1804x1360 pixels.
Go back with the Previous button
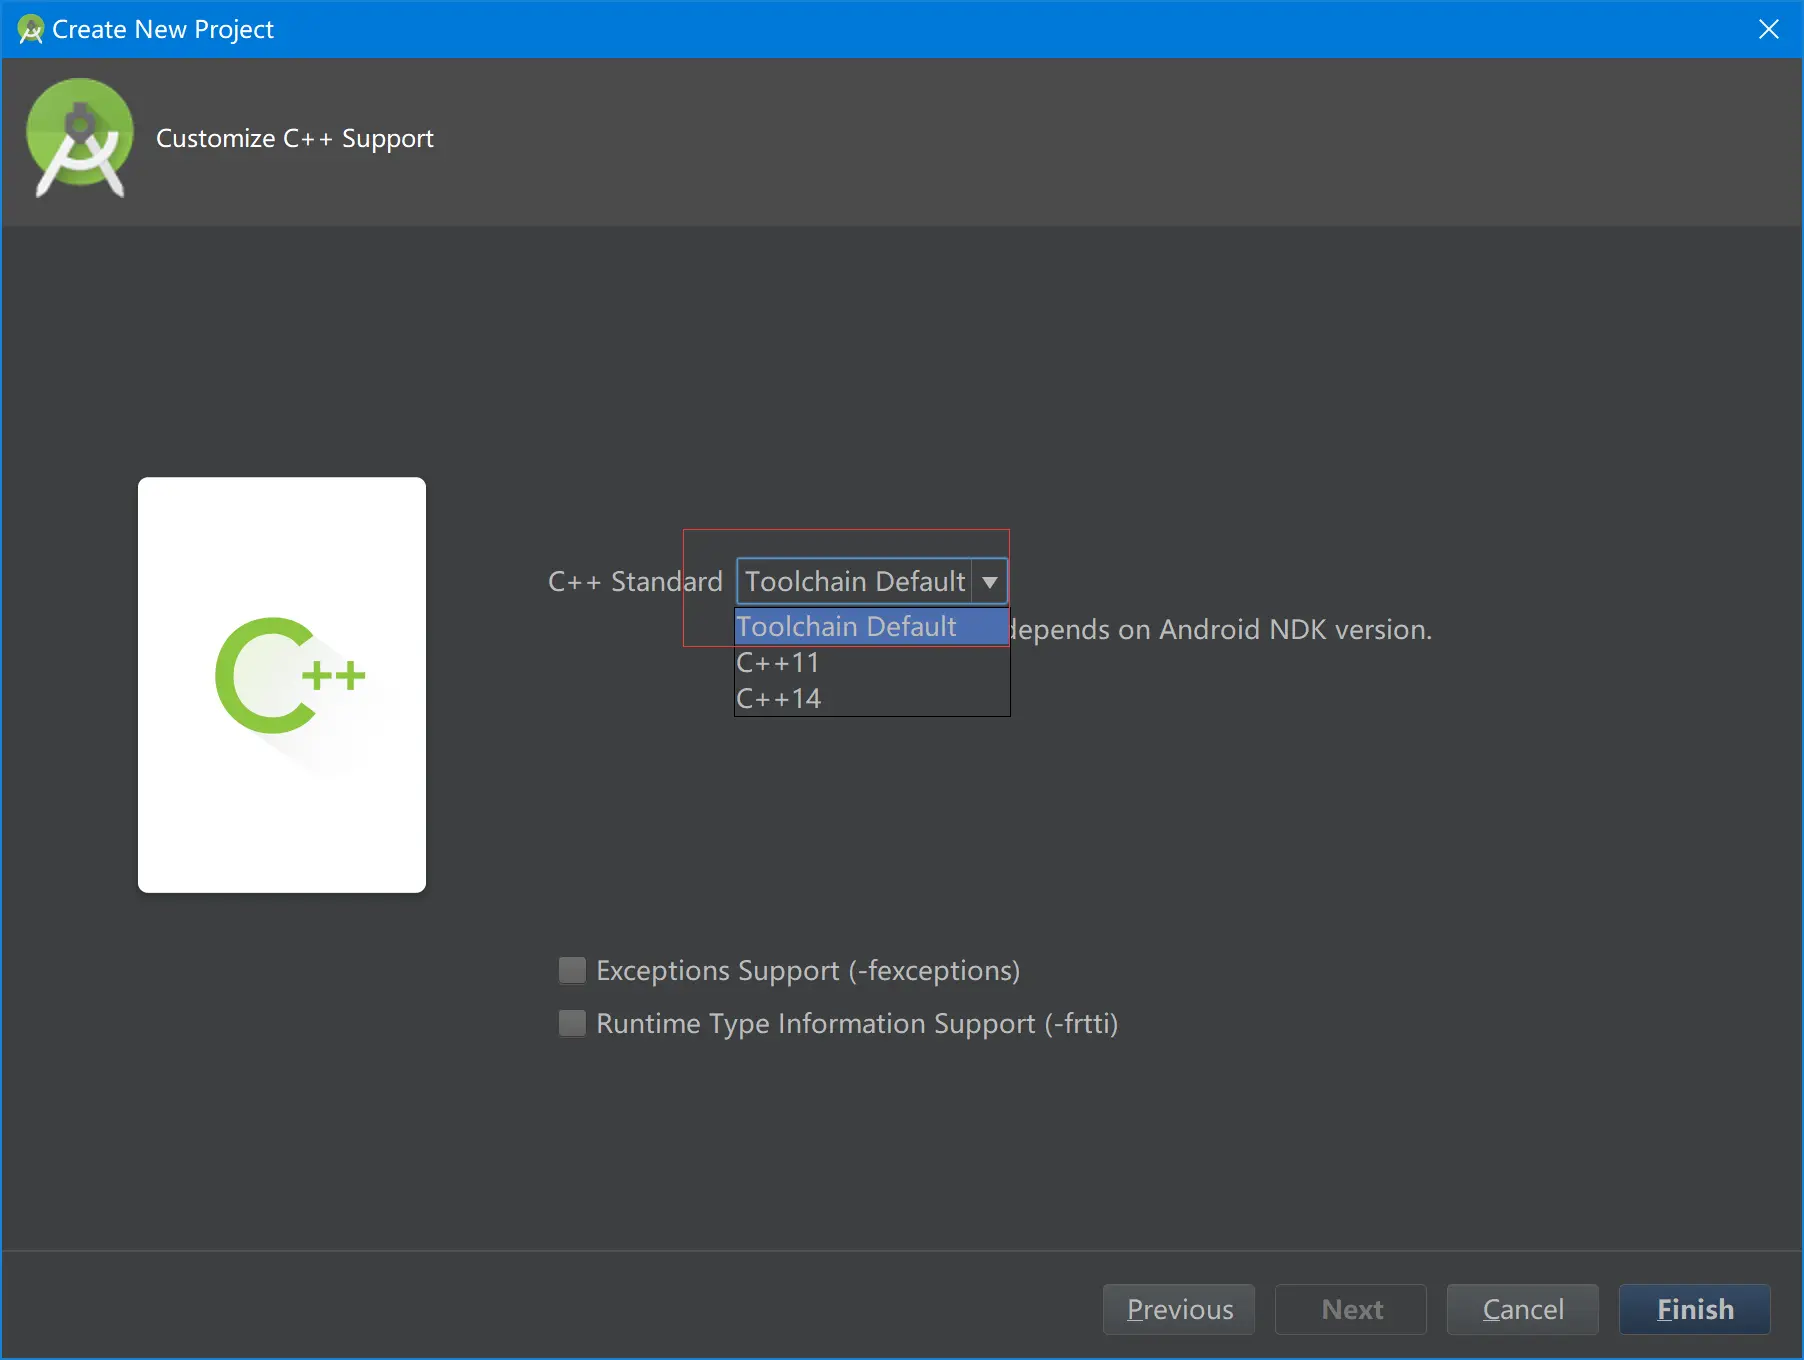[1179, 1309]
